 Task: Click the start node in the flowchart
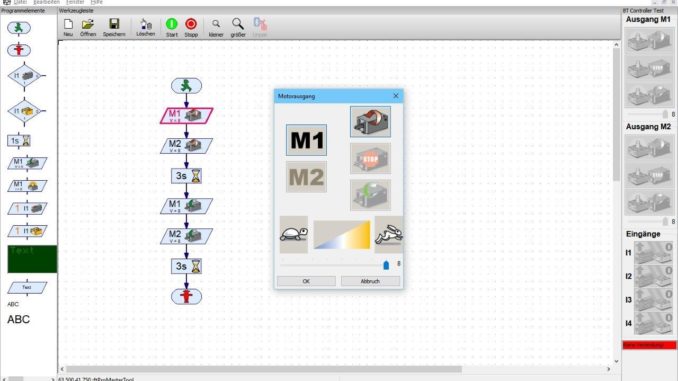186,86
